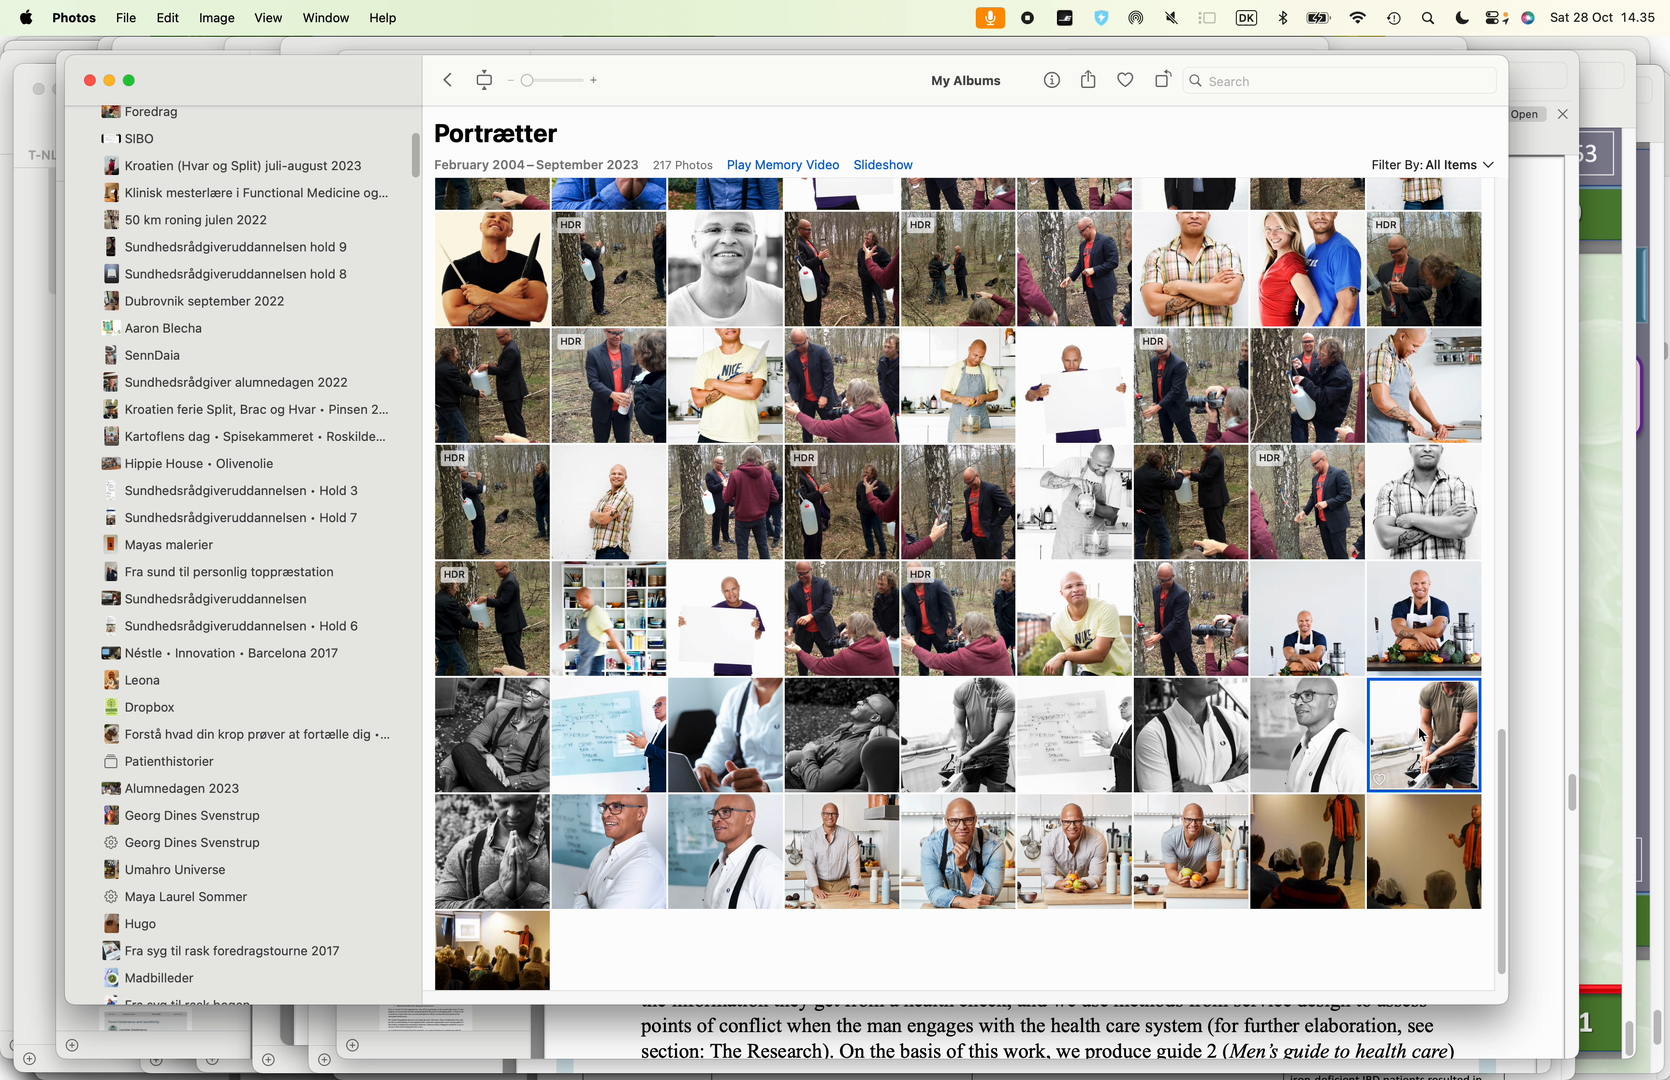The height and width of the screenshot is (1080, 1670).
Task: Open Spotlight search in the menu bar
Action: click(x=1428, y=18)
